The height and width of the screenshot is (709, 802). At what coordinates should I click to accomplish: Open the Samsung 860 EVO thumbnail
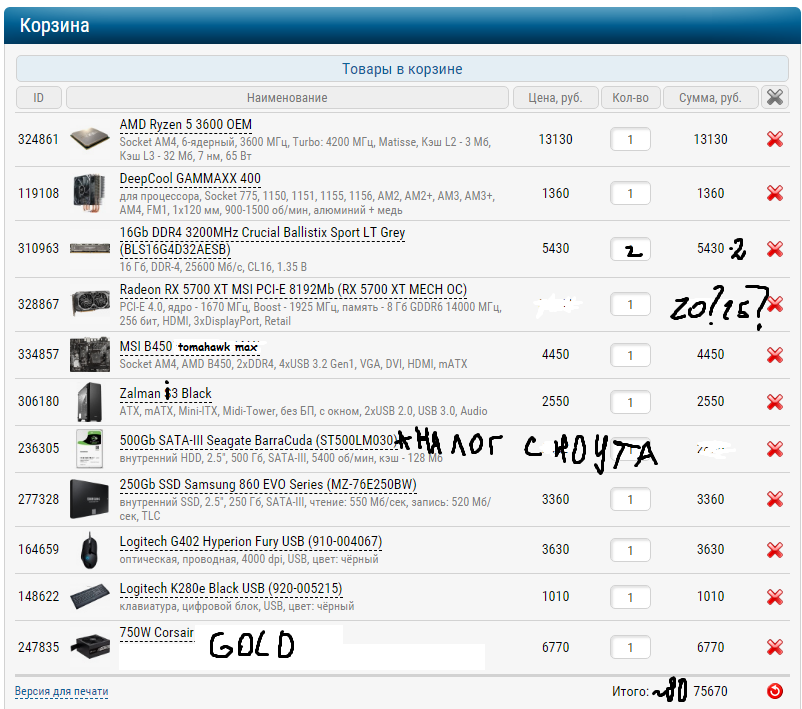click(x=90, y=499)
